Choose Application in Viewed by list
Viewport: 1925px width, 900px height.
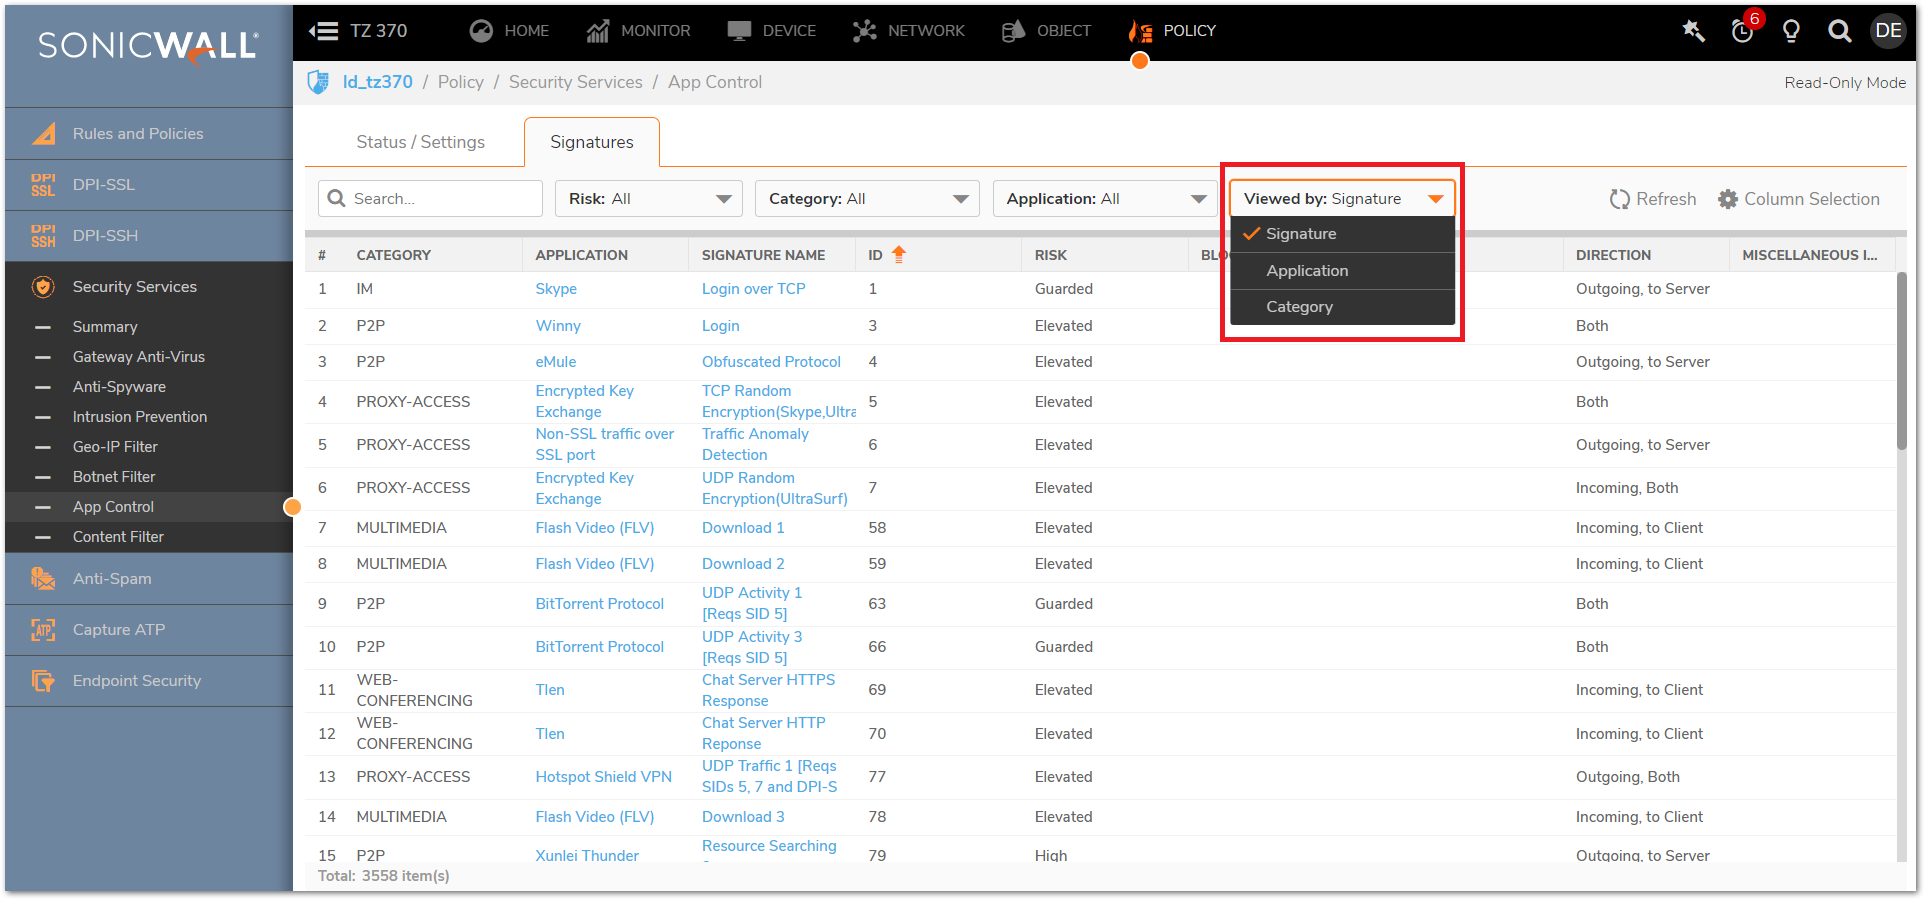(1306, 271)
